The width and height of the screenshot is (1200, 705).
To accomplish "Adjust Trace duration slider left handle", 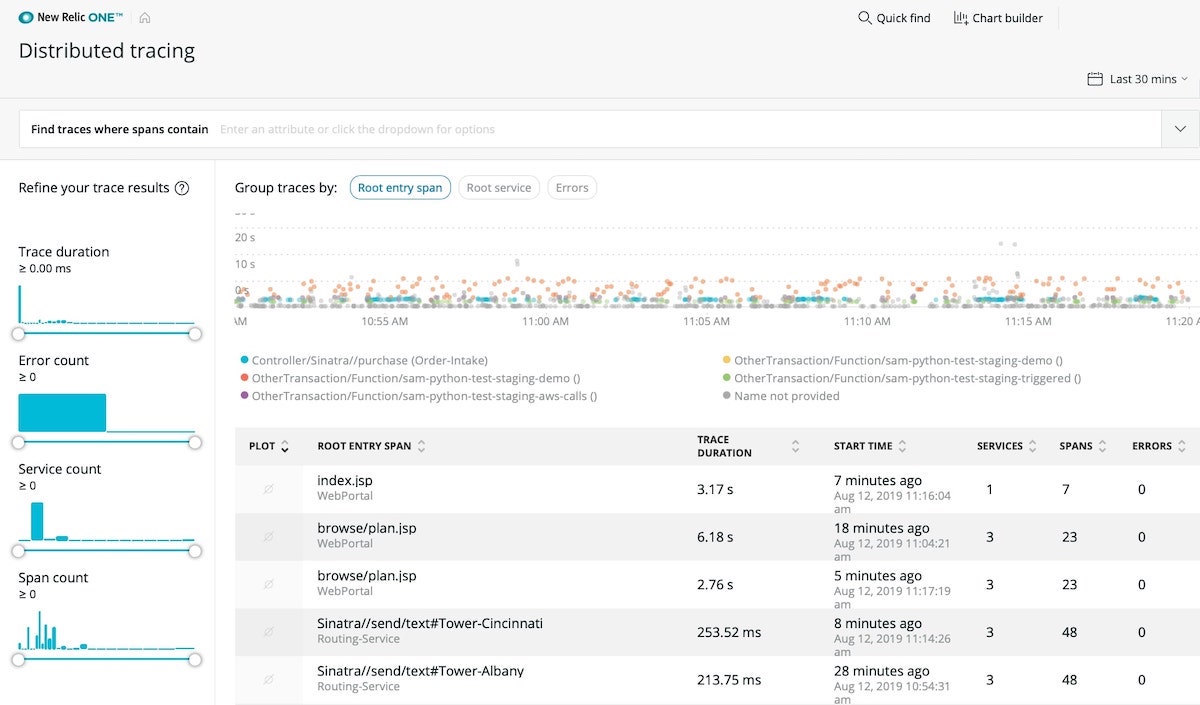I will coord(18,333).
